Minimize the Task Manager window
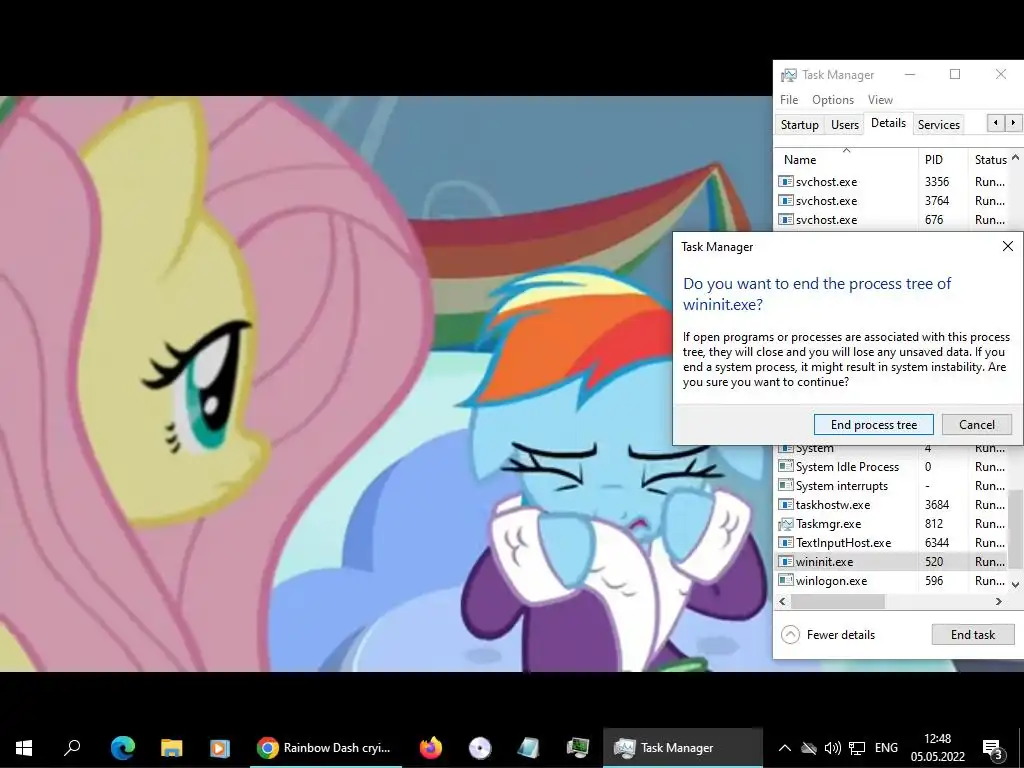Screen dimensions: 1024x768 [909, 74]
